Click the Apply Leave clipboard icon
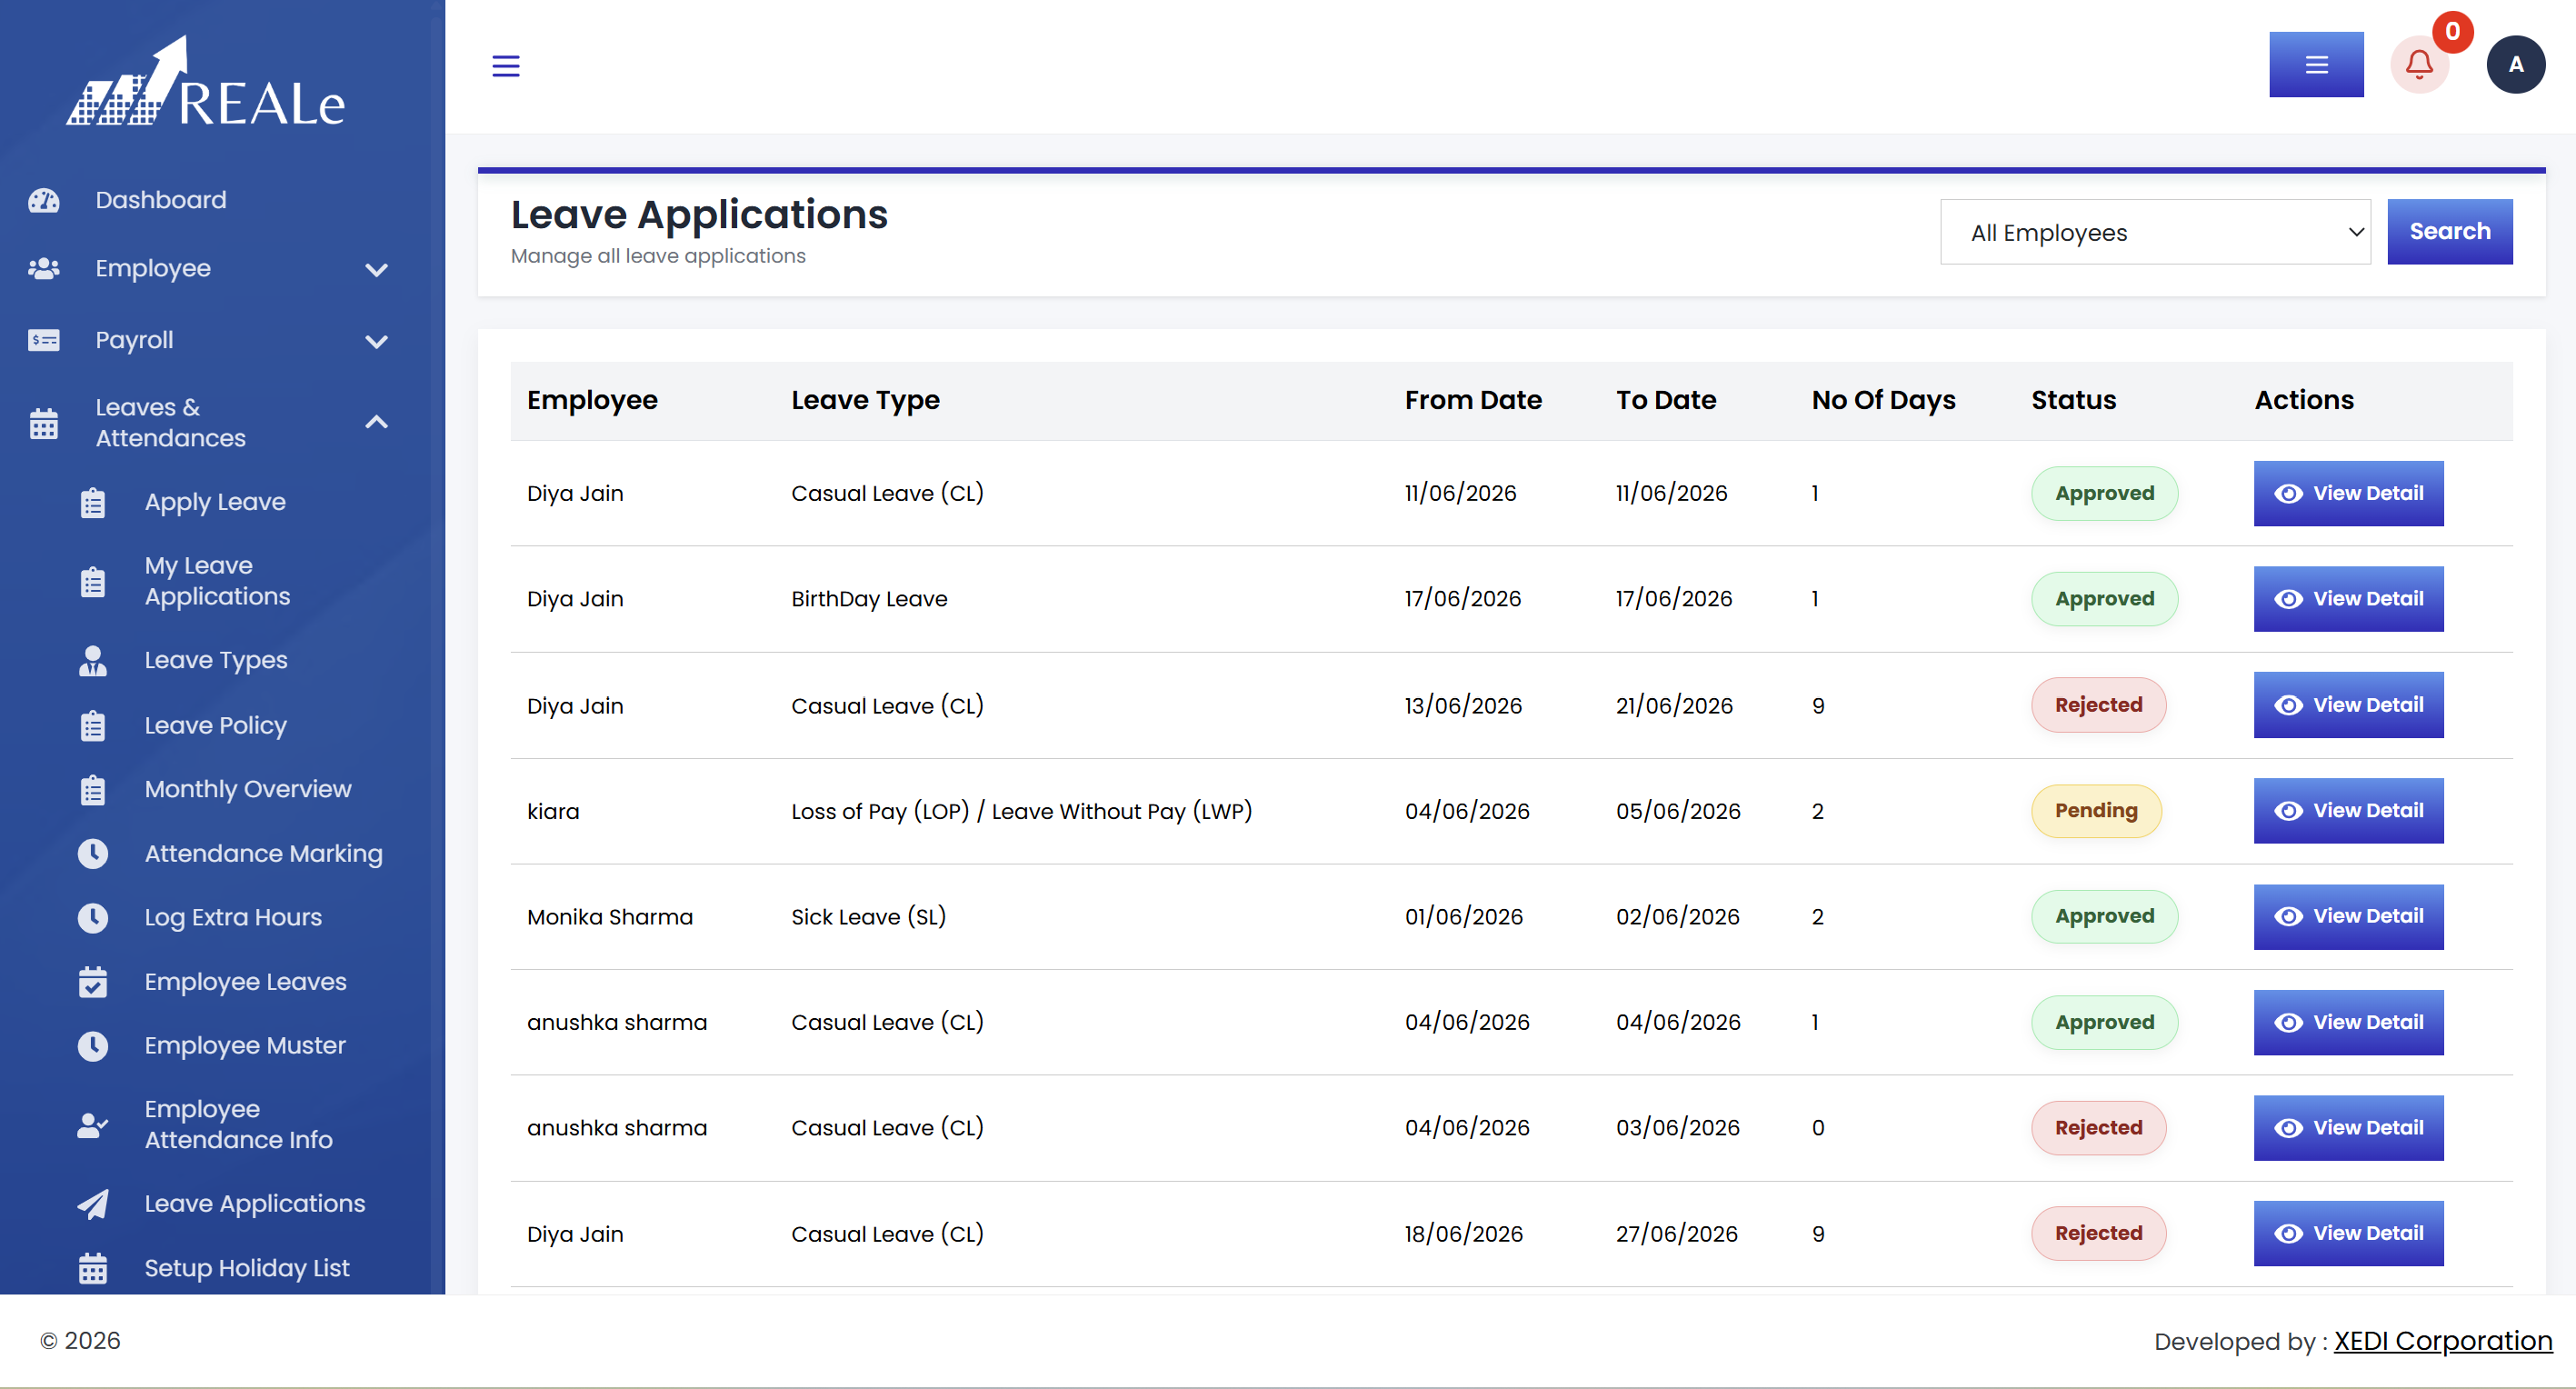The width and height of the screenshot is (2576, 1389). click(x=93, y=502)
